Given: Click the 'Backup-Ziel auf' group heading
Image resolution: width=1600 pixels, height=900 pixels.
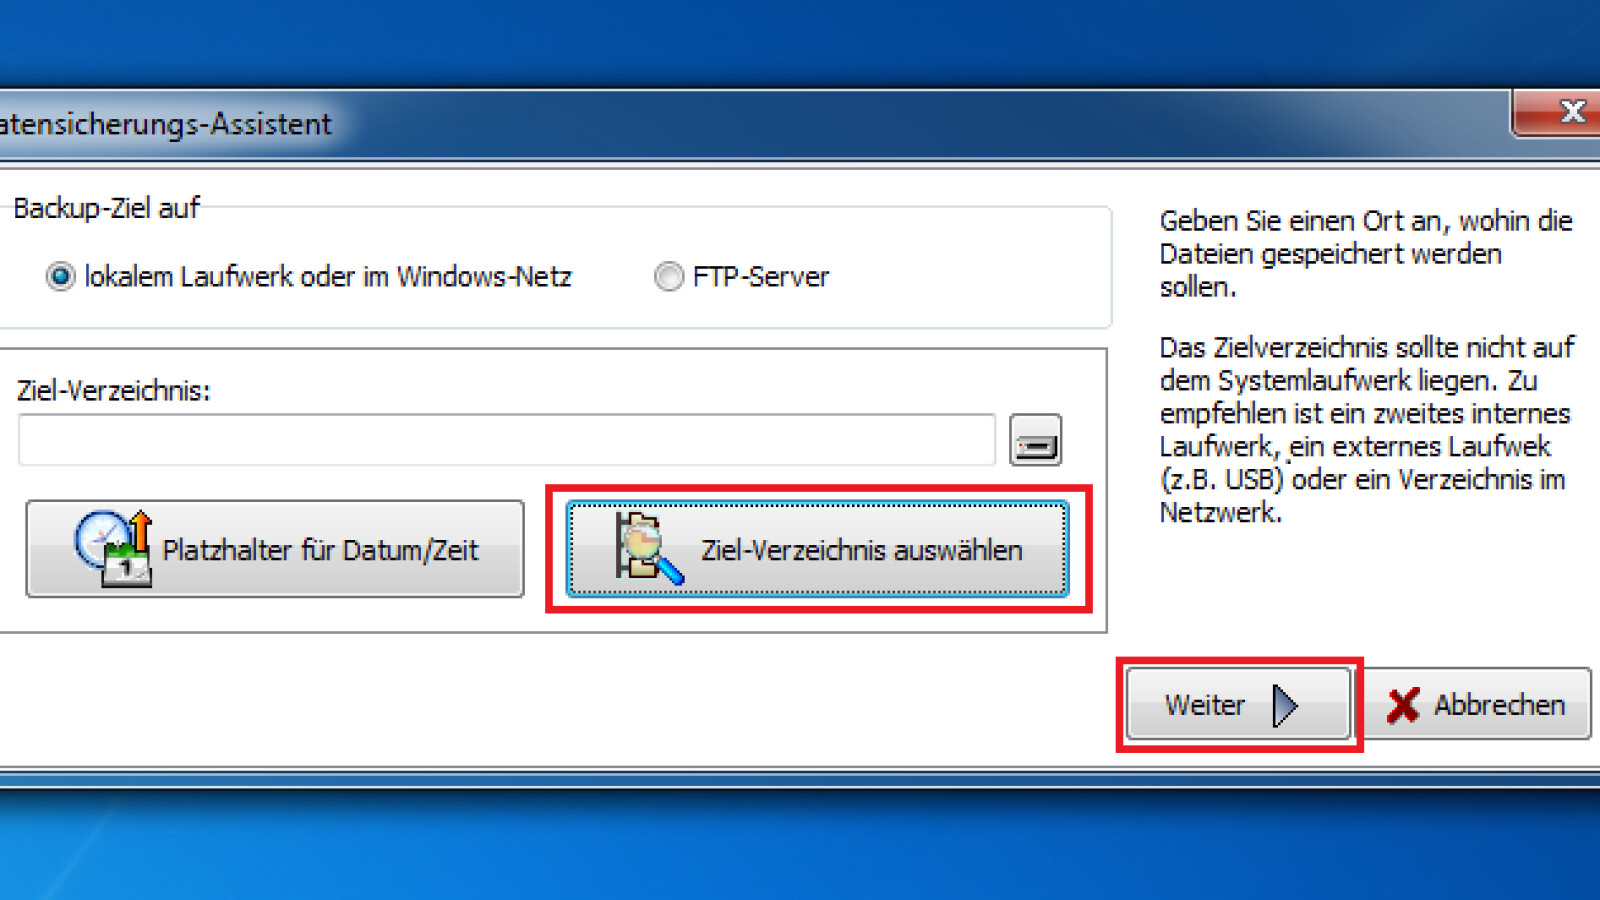Looking at the screenshot, I should click(x=106, y=208).
